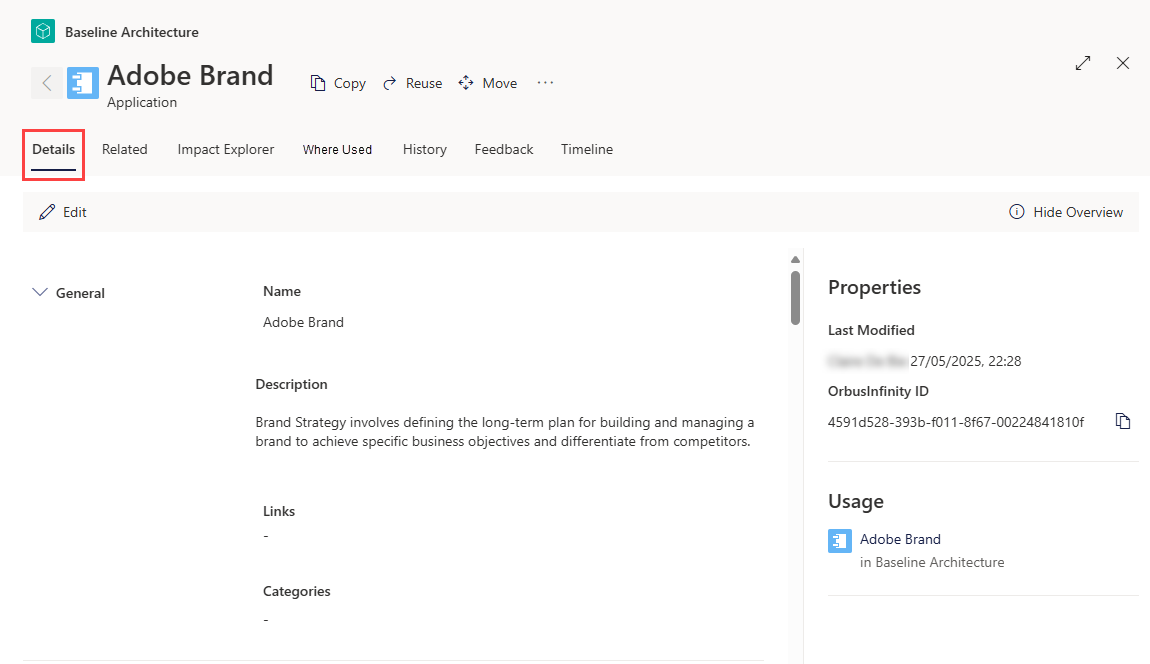
Task: Open Adobe Brand link under Usage
Action: (x=900, y=539)
